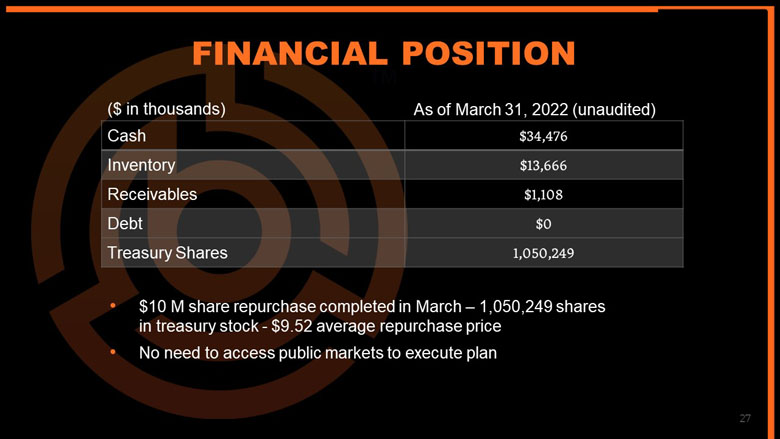
Task: Select the Treasury Shares row label
Action: pos(167,253)
